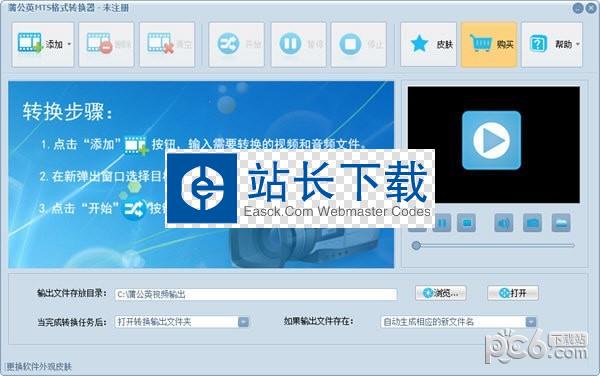
Task: Open the 当完成转换任务后 dropdown
Action: click(x=182, y=322)
